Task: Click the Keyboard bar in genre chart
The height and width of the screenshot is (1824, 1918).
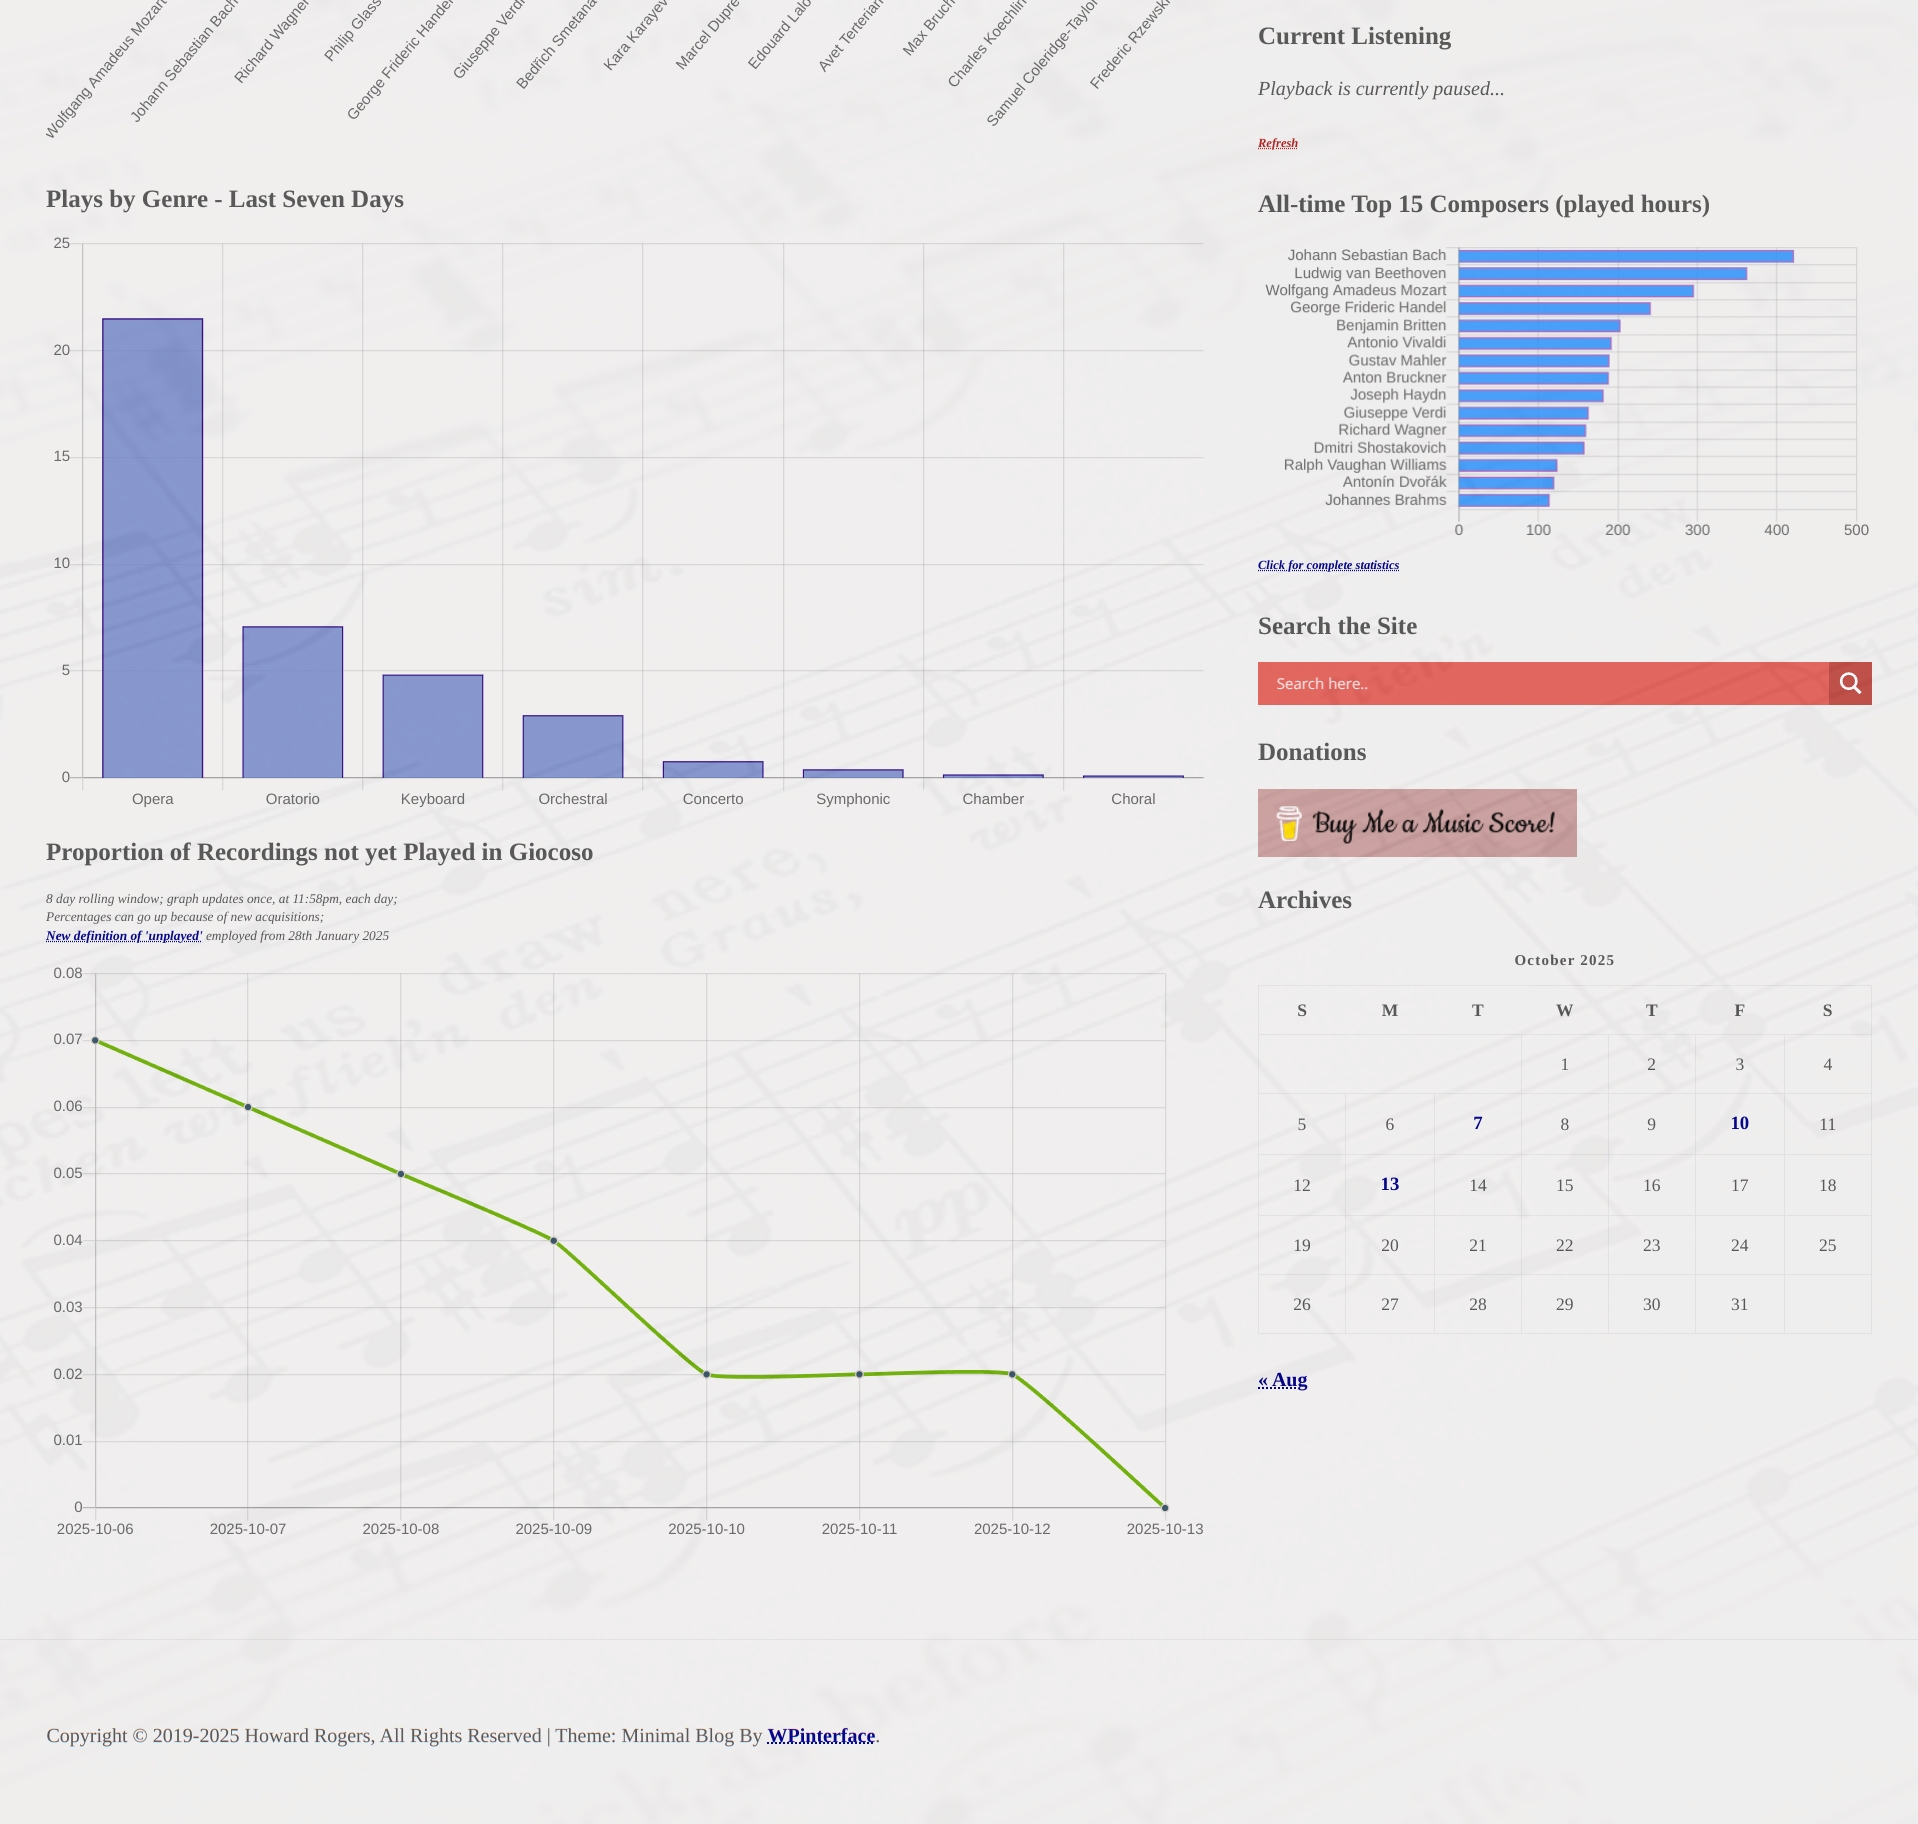Action: click(x=432, y=726)
